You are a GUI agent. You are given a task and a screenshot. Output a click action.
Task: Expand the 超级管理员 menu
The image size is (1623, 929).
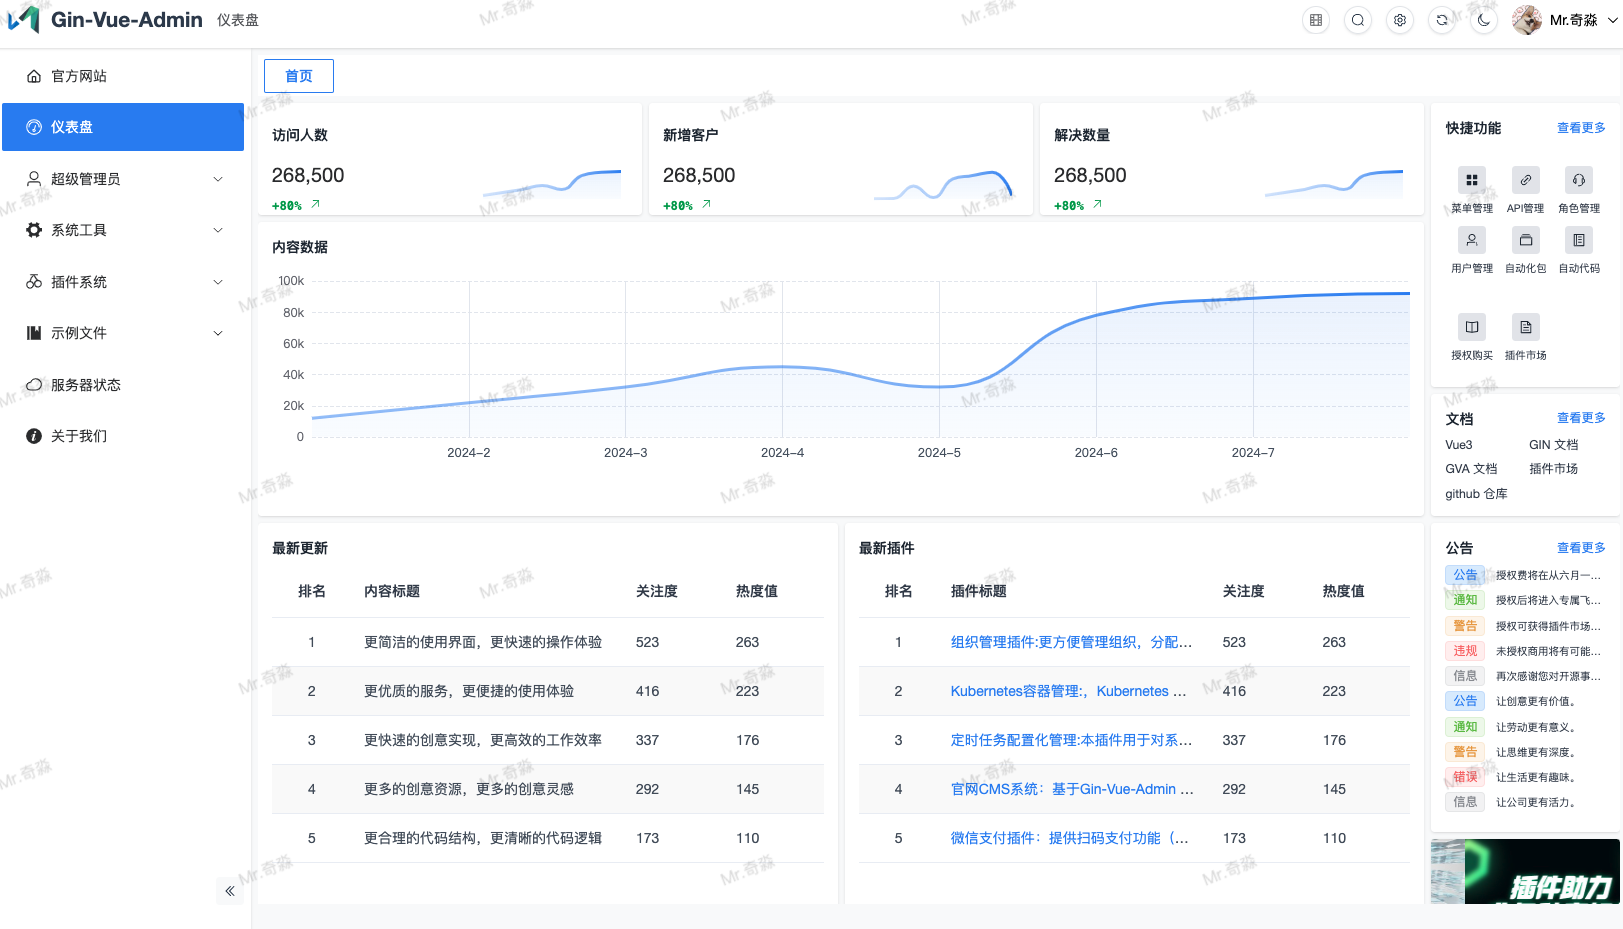(x=122, y=178)
